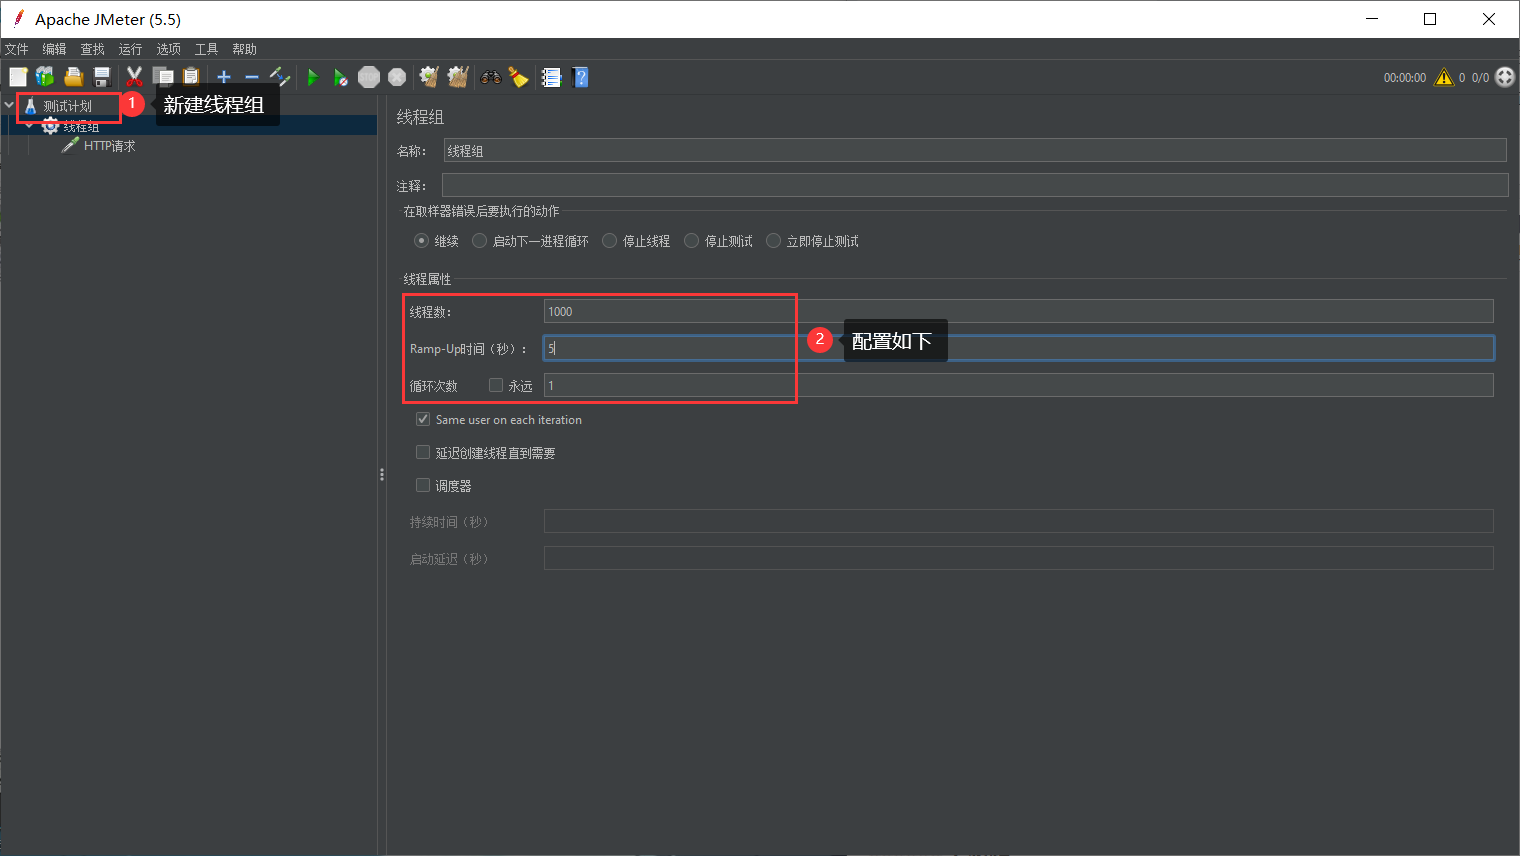This screenshot has width=1520, height=856.
Task: Click the Reset Search icon
Action: point(518,77)
